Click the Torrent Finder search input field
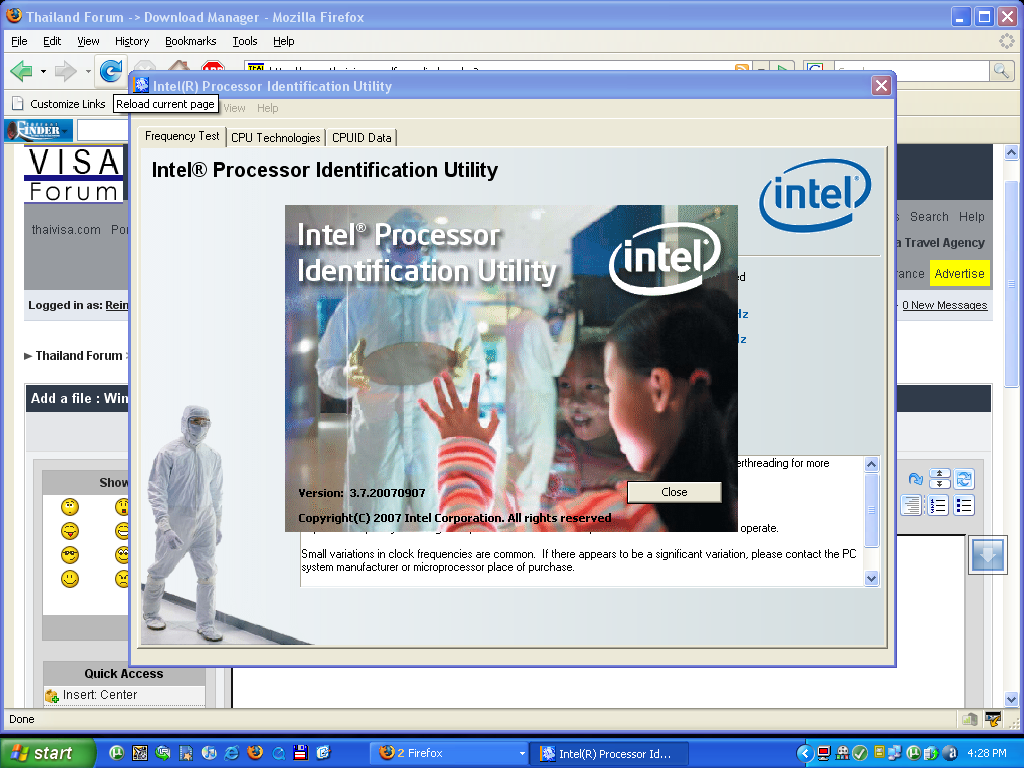 click(x=103, y=130)
